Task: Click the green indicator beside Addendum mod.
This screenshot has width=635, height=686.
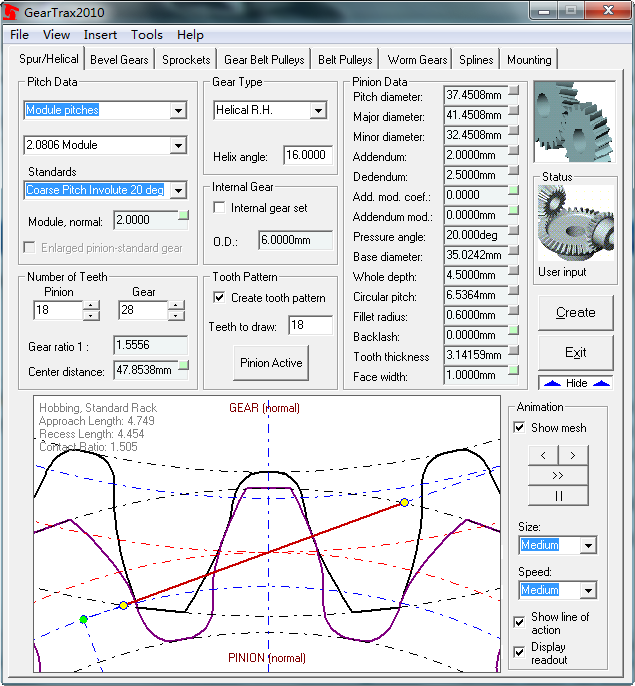Action: (514, 210)
